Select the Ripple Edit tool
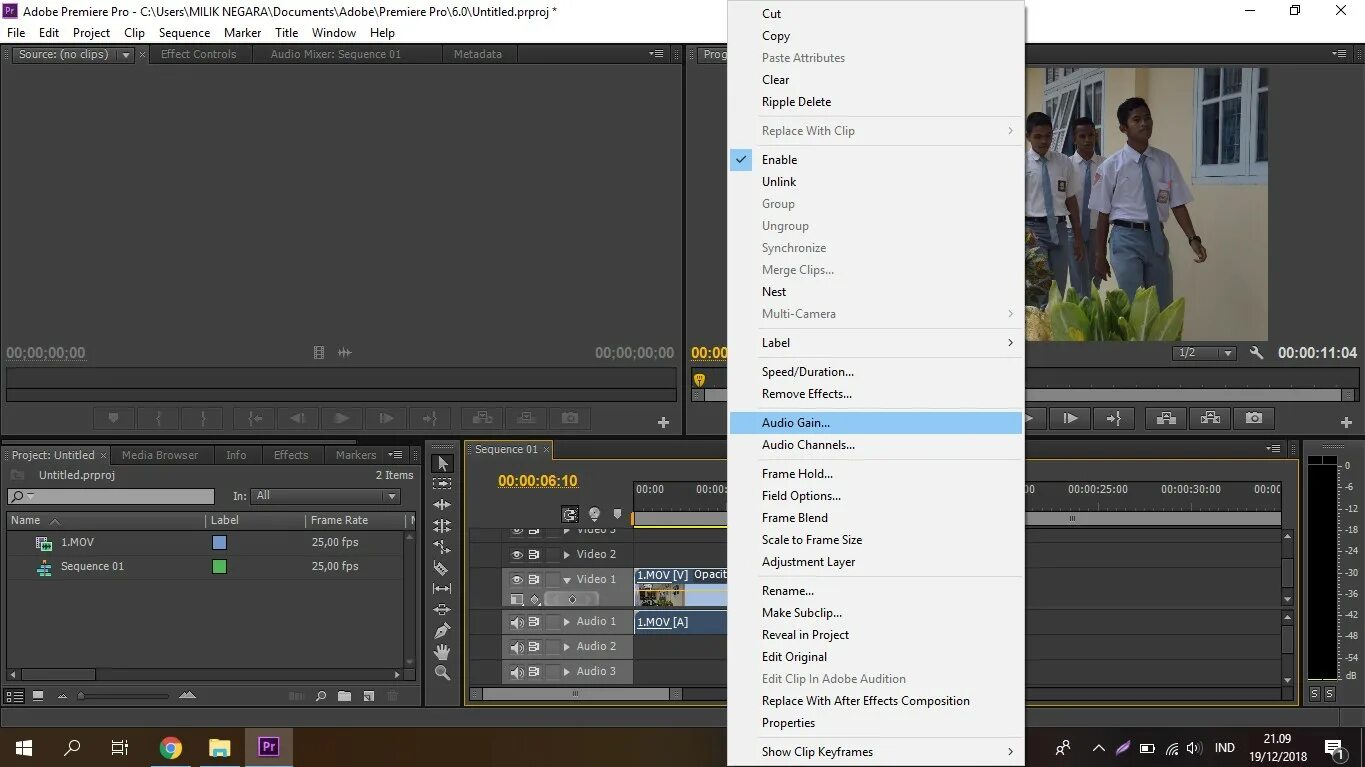 442,505
